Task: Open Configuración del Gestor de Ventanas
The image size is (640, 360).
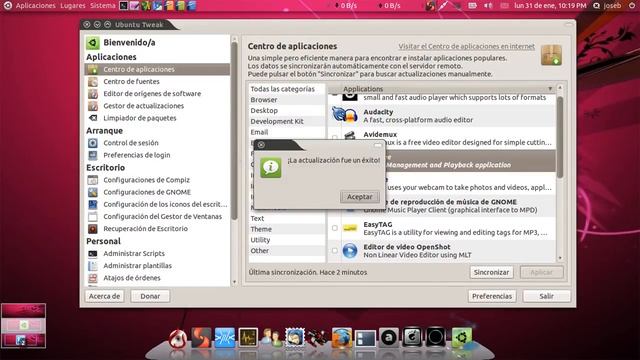Action: pos(162,217)
